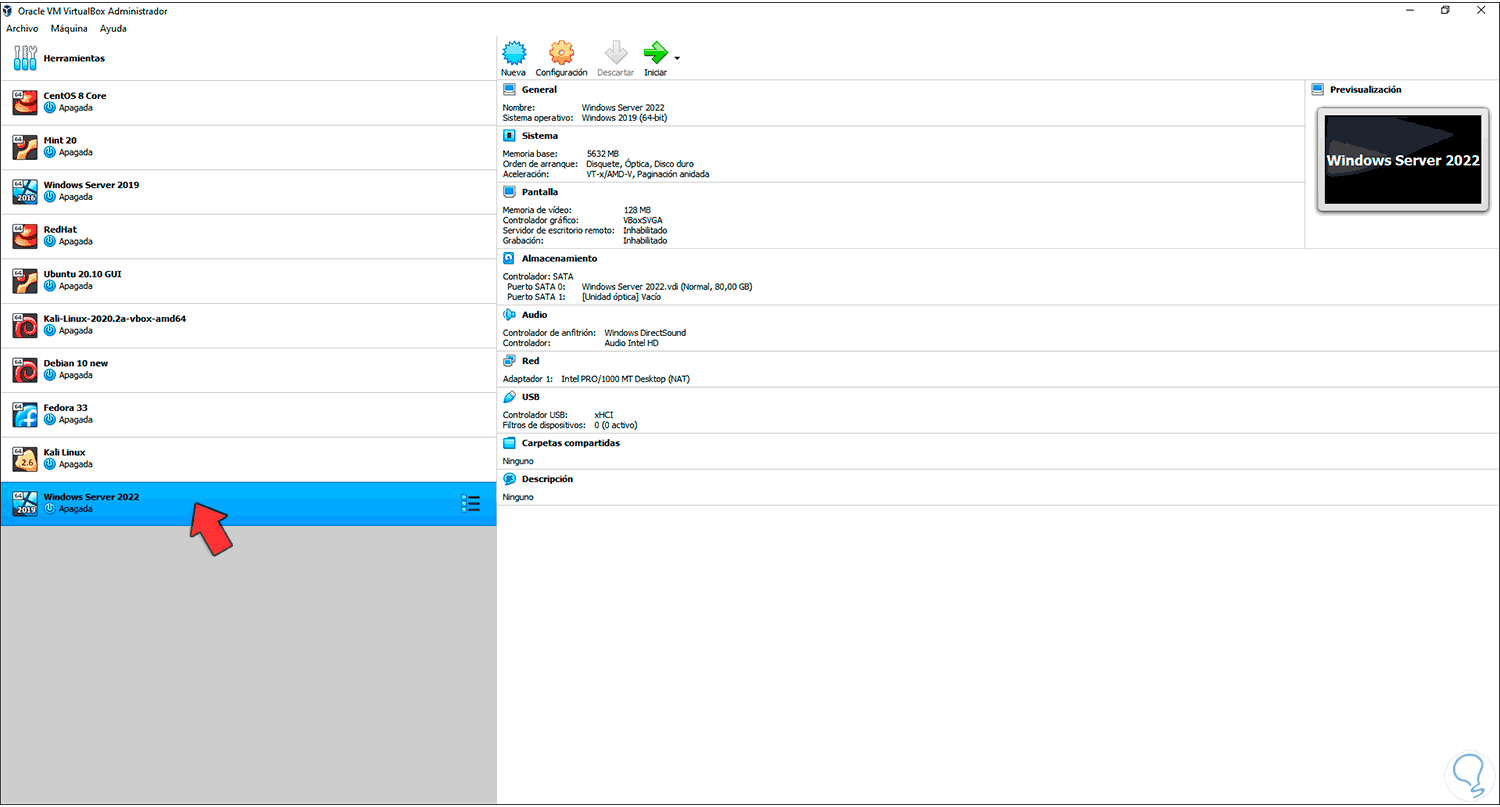Open the Almacenamiento settings heading link
The width and height of the screenshot is (1500, 807).
(559, 258)
